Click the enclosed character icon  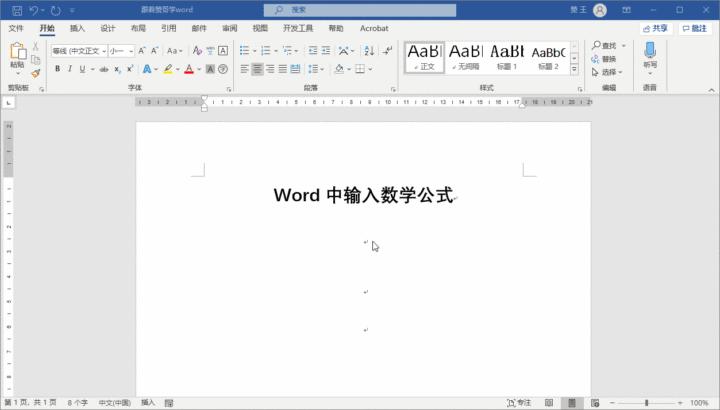pyautogui.click(x=223, y=69)
